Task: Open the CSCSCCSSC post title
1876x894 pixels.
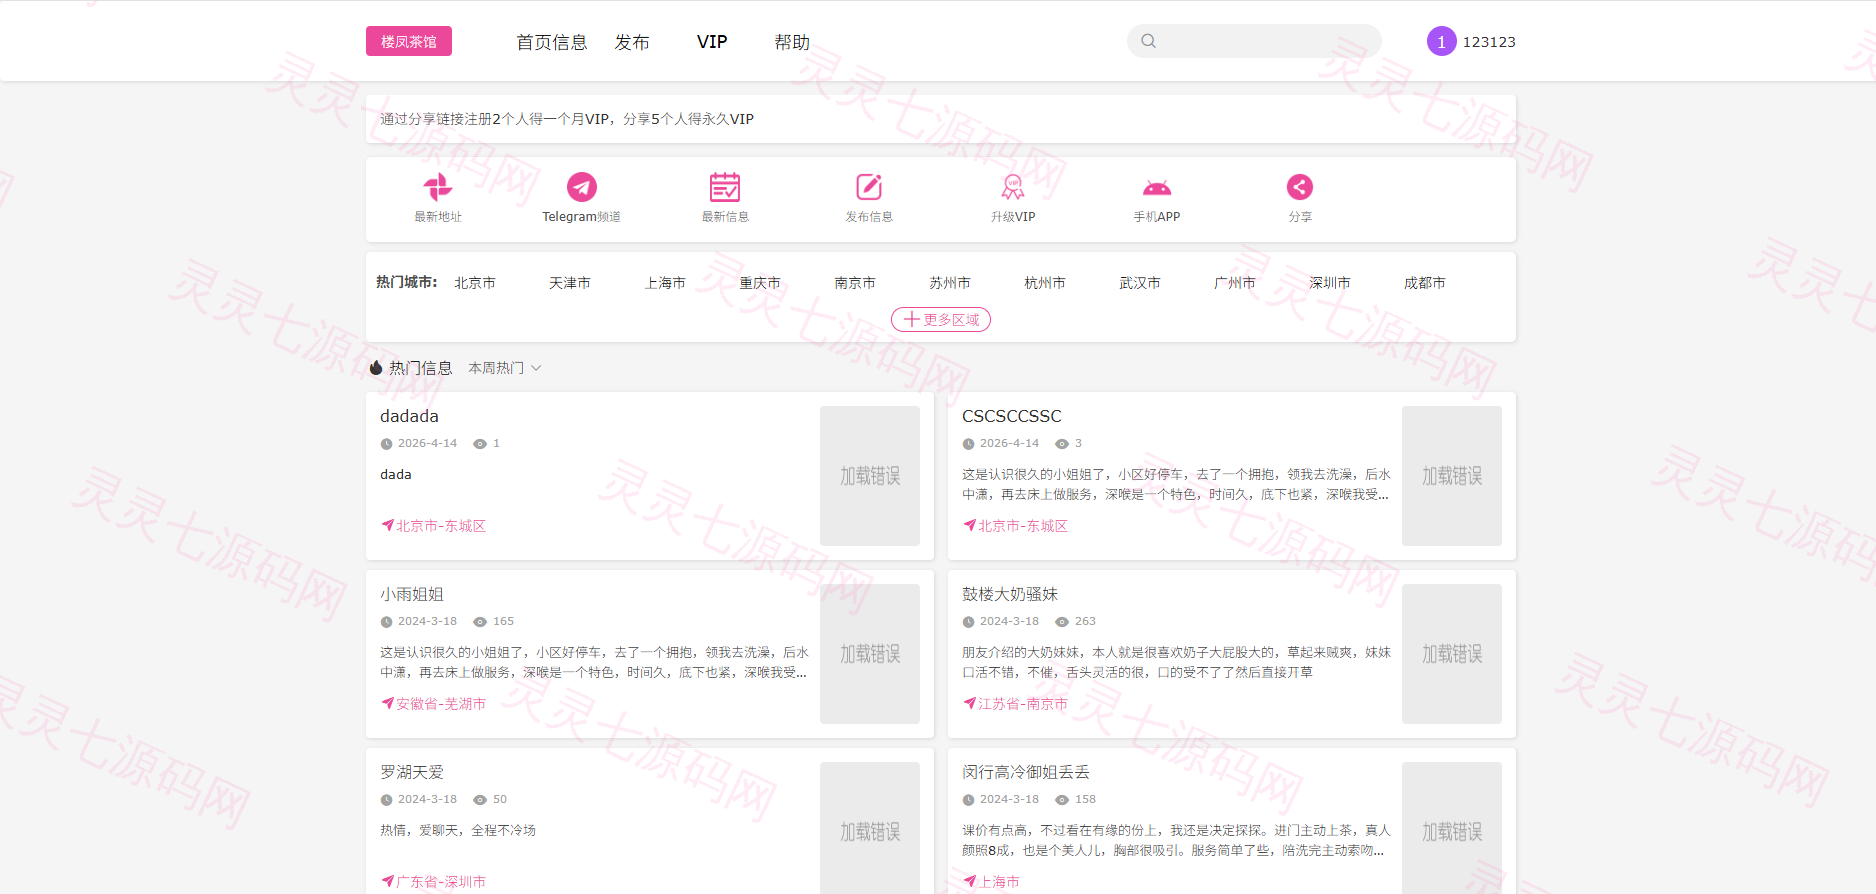Action: coord(1012,416)
